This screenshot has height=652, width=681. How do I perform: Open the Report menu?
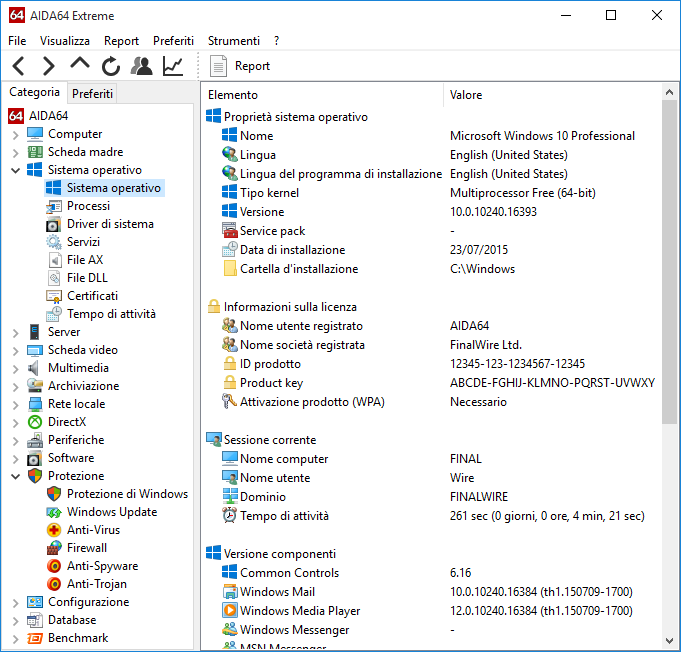(122, 41)
